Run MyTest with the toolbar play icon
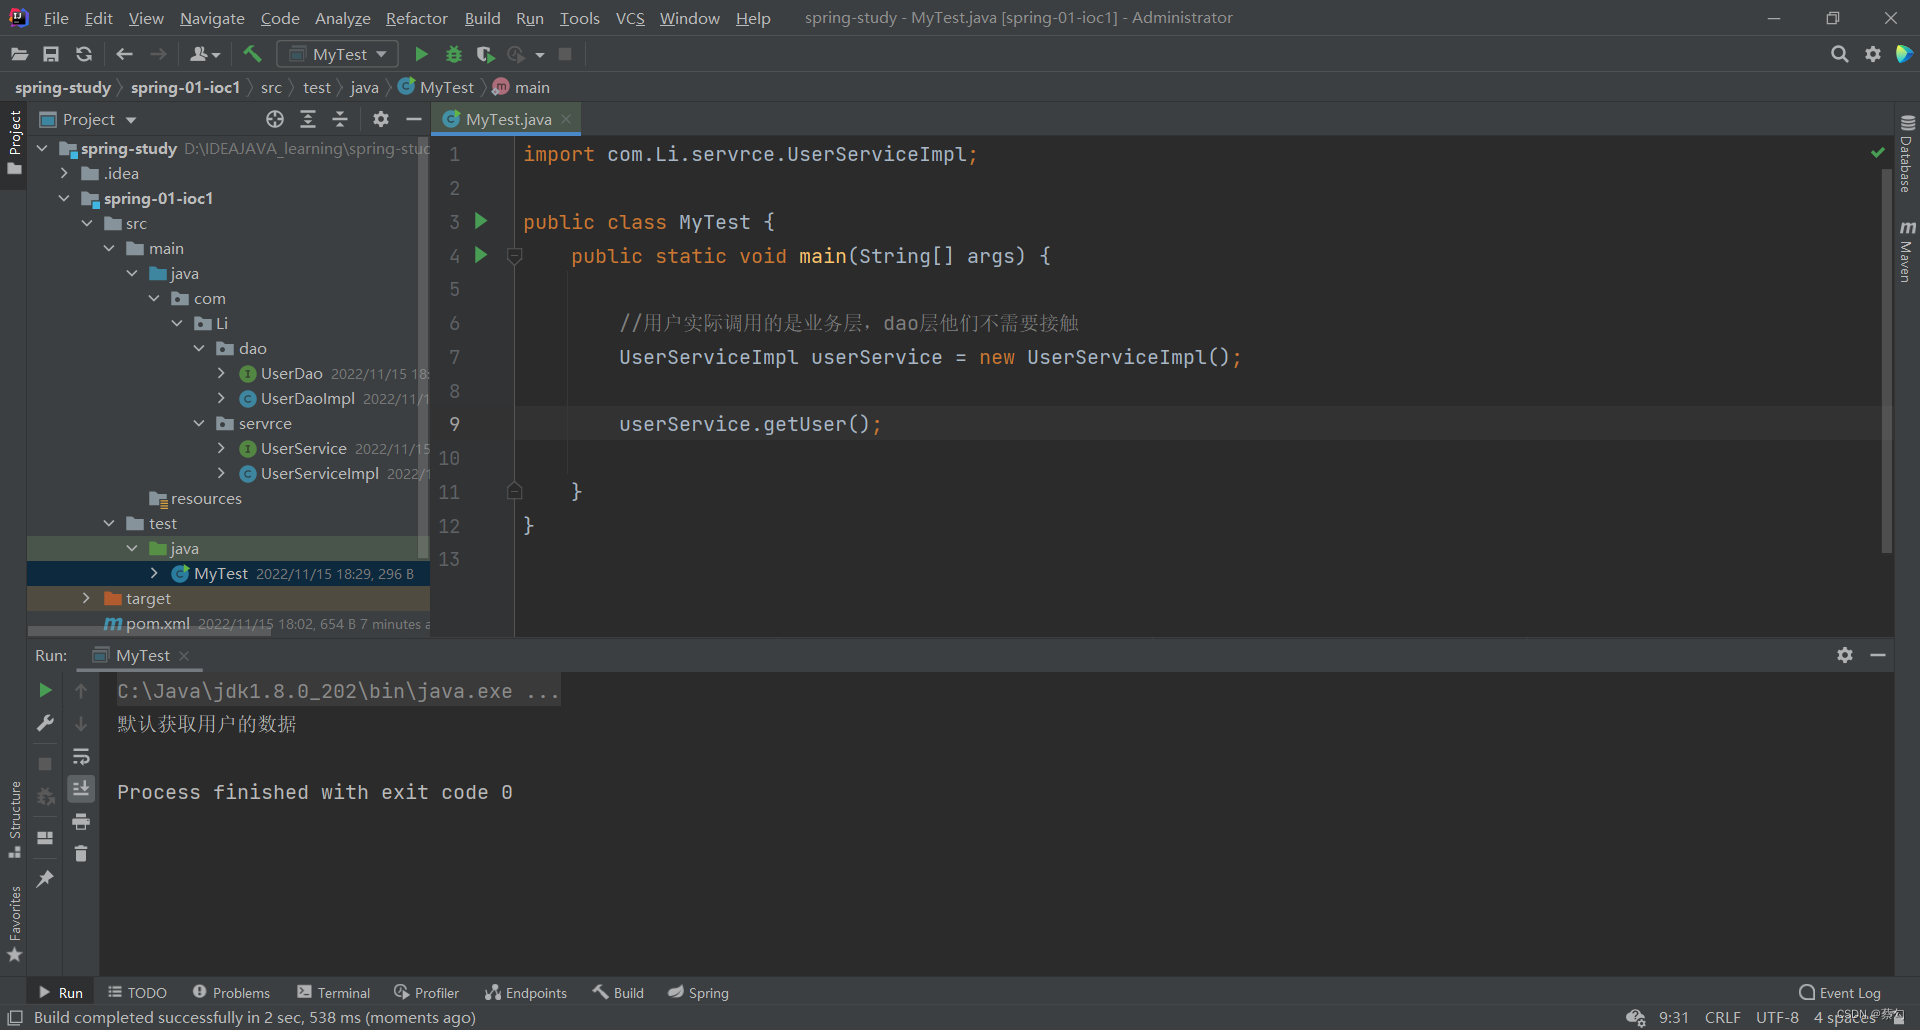This screenshot has height=1030, width=1920. tap(421, 54)
